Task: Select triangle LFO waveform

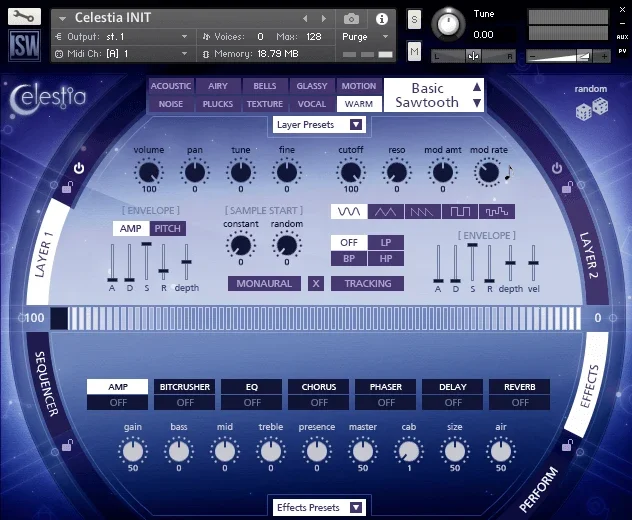Action: click(386, 212)
